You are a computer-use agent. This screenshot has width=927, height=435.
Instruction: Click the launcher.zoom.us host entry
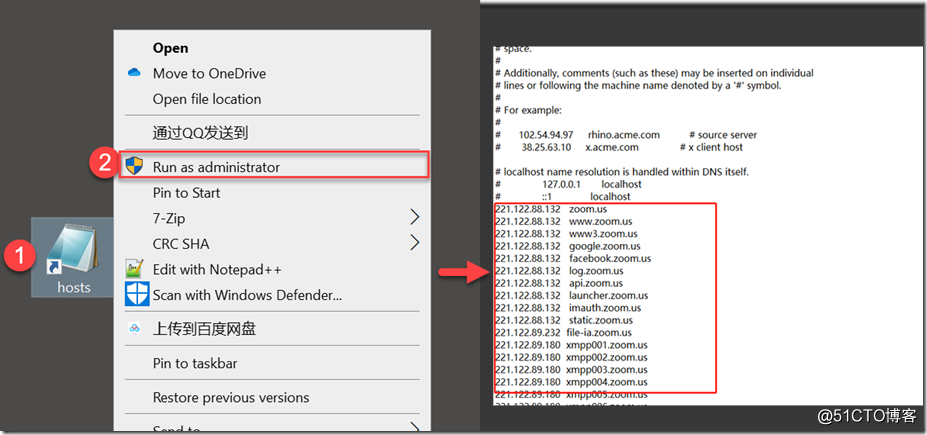[x=571, y=296]
